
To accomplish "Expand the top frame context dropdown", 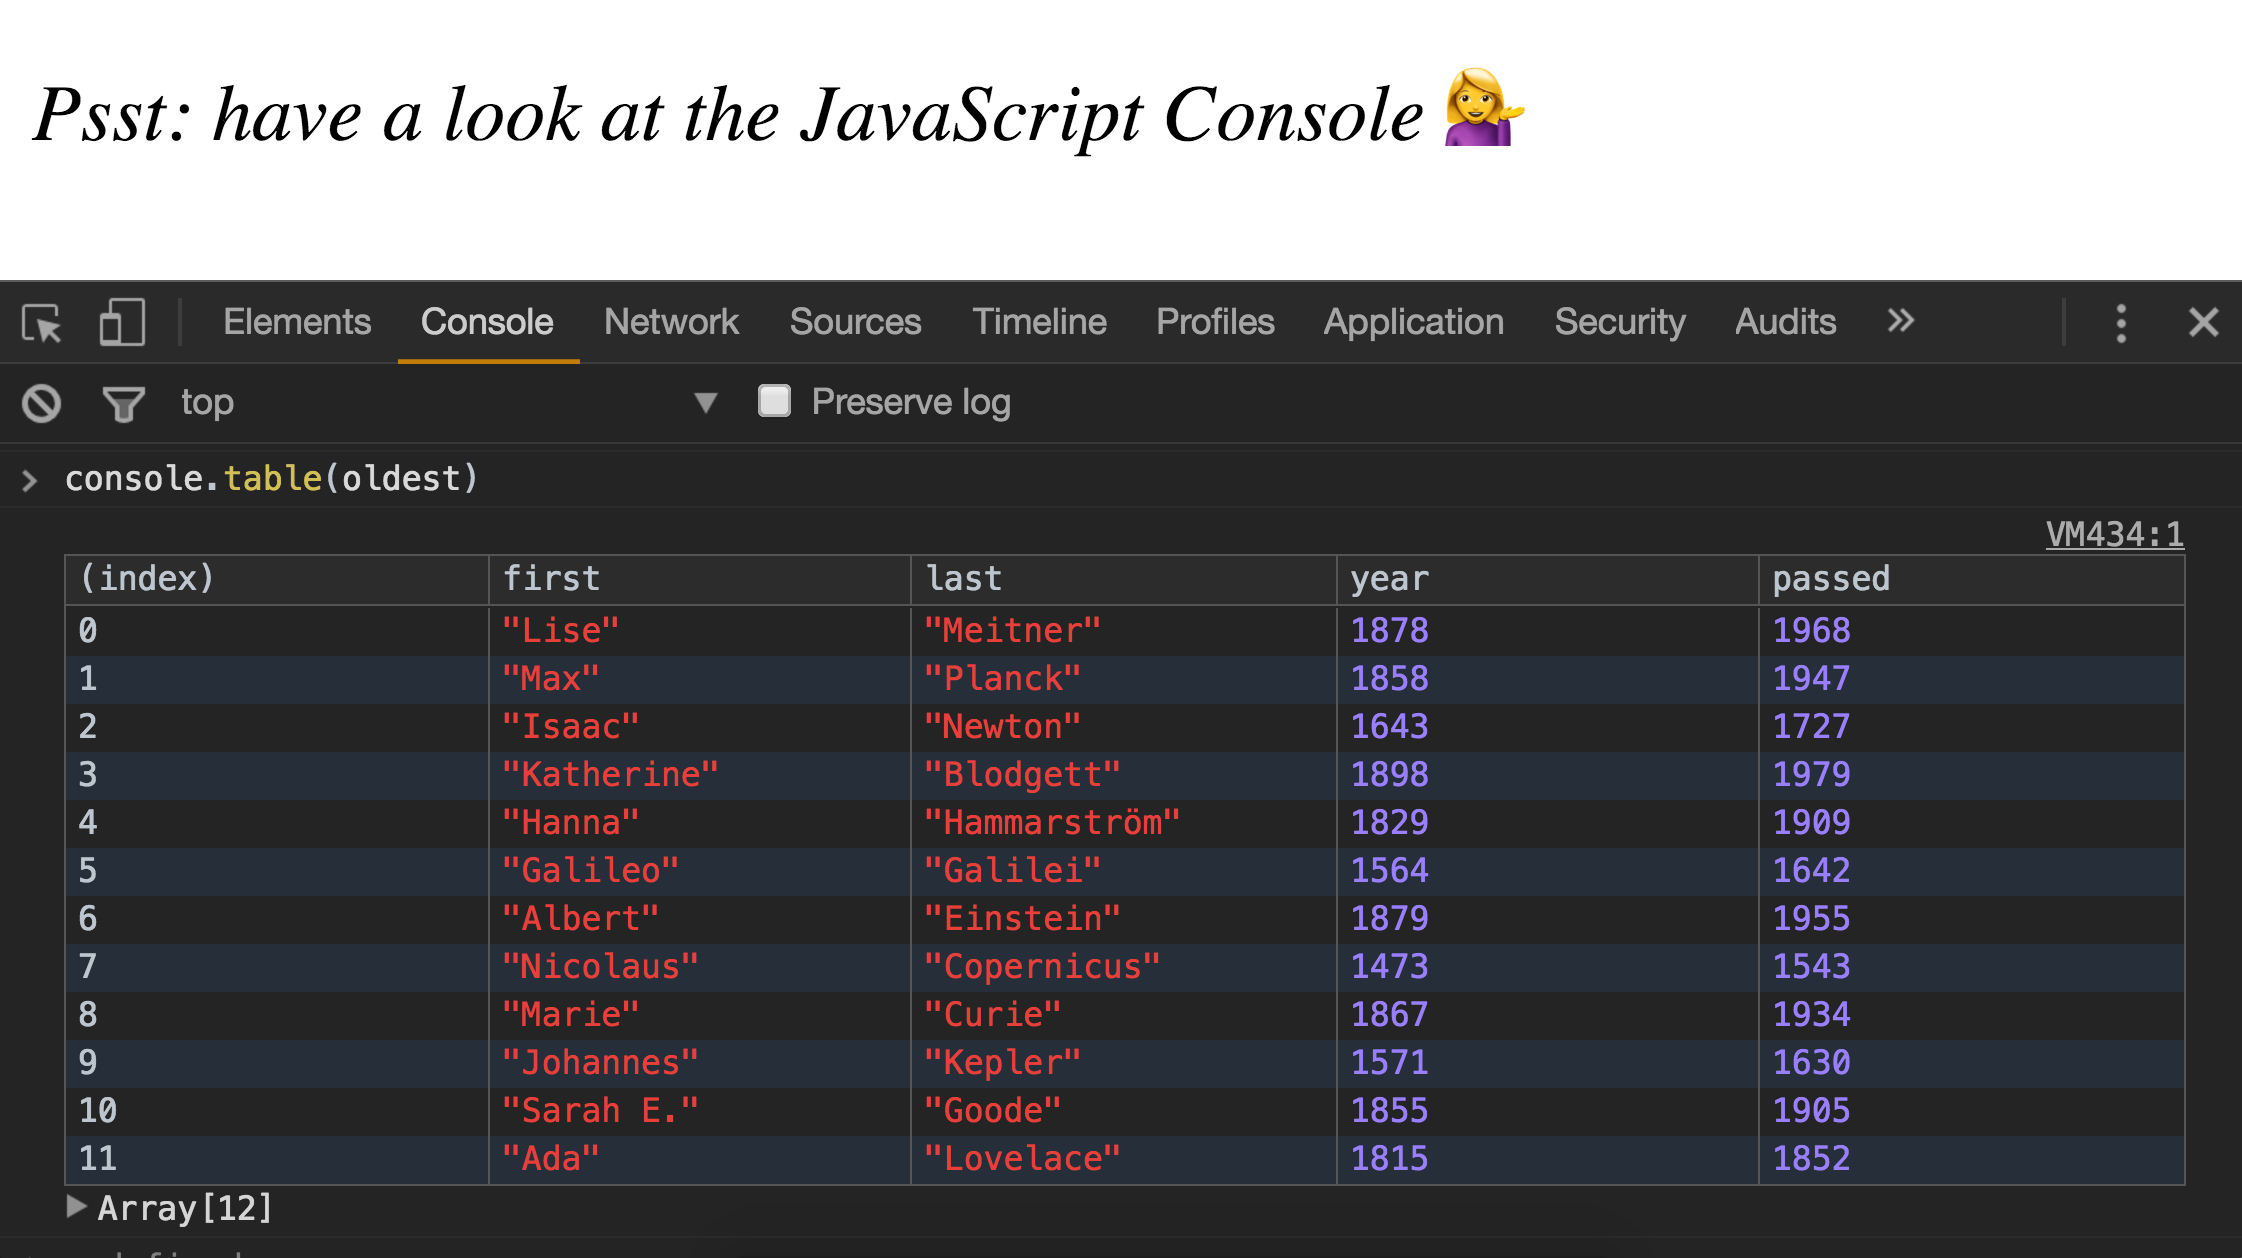I will [713, 402].
